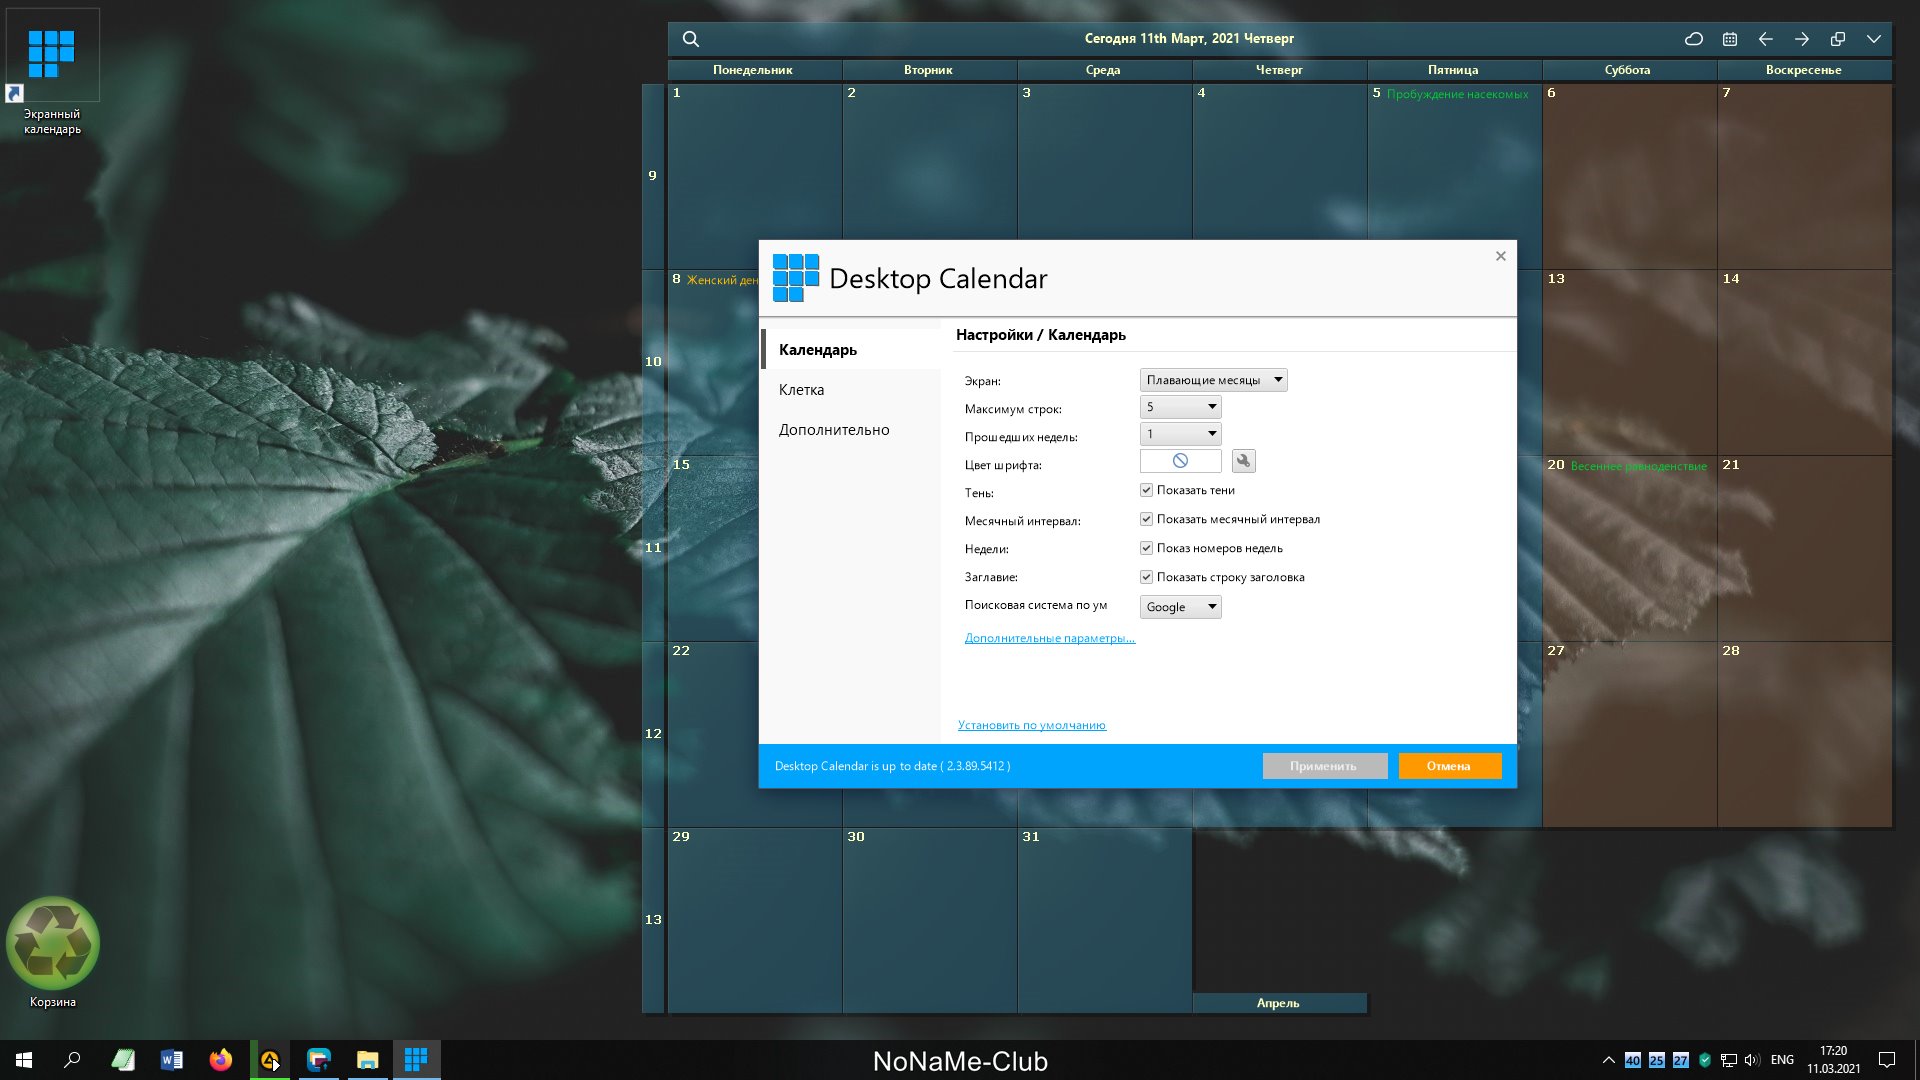Open the green notepad app in taskbar
Viewport: 1920px width, 1080px height.
pos(123,1060)
